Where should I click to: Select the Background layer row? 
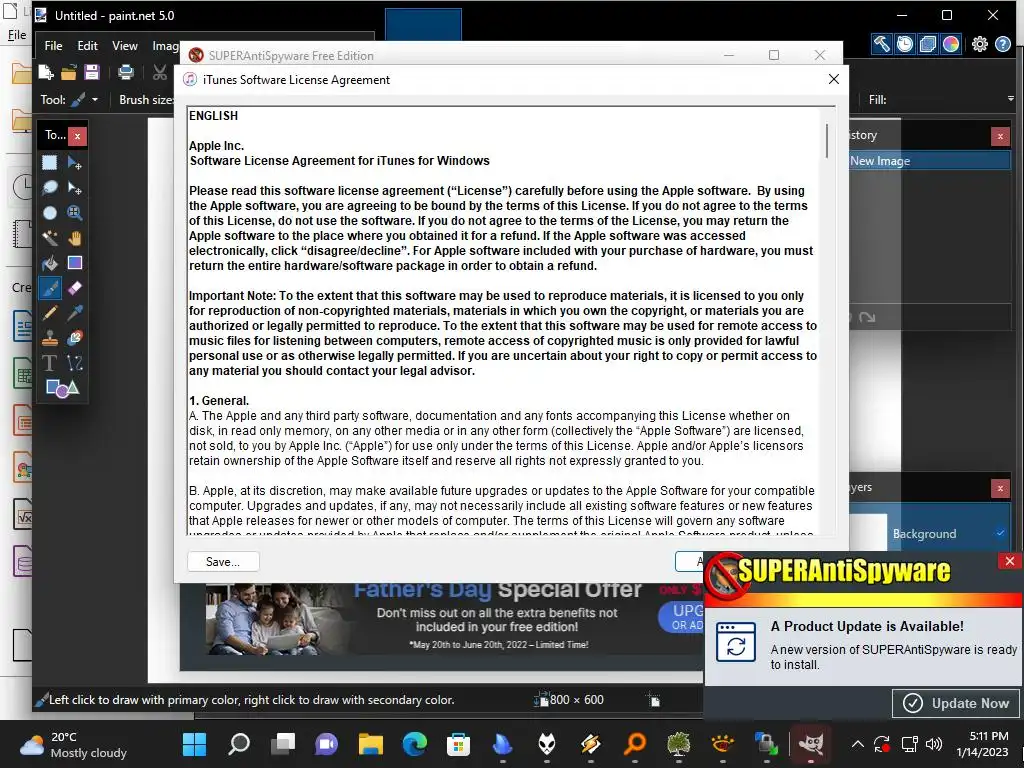[929, 534]
